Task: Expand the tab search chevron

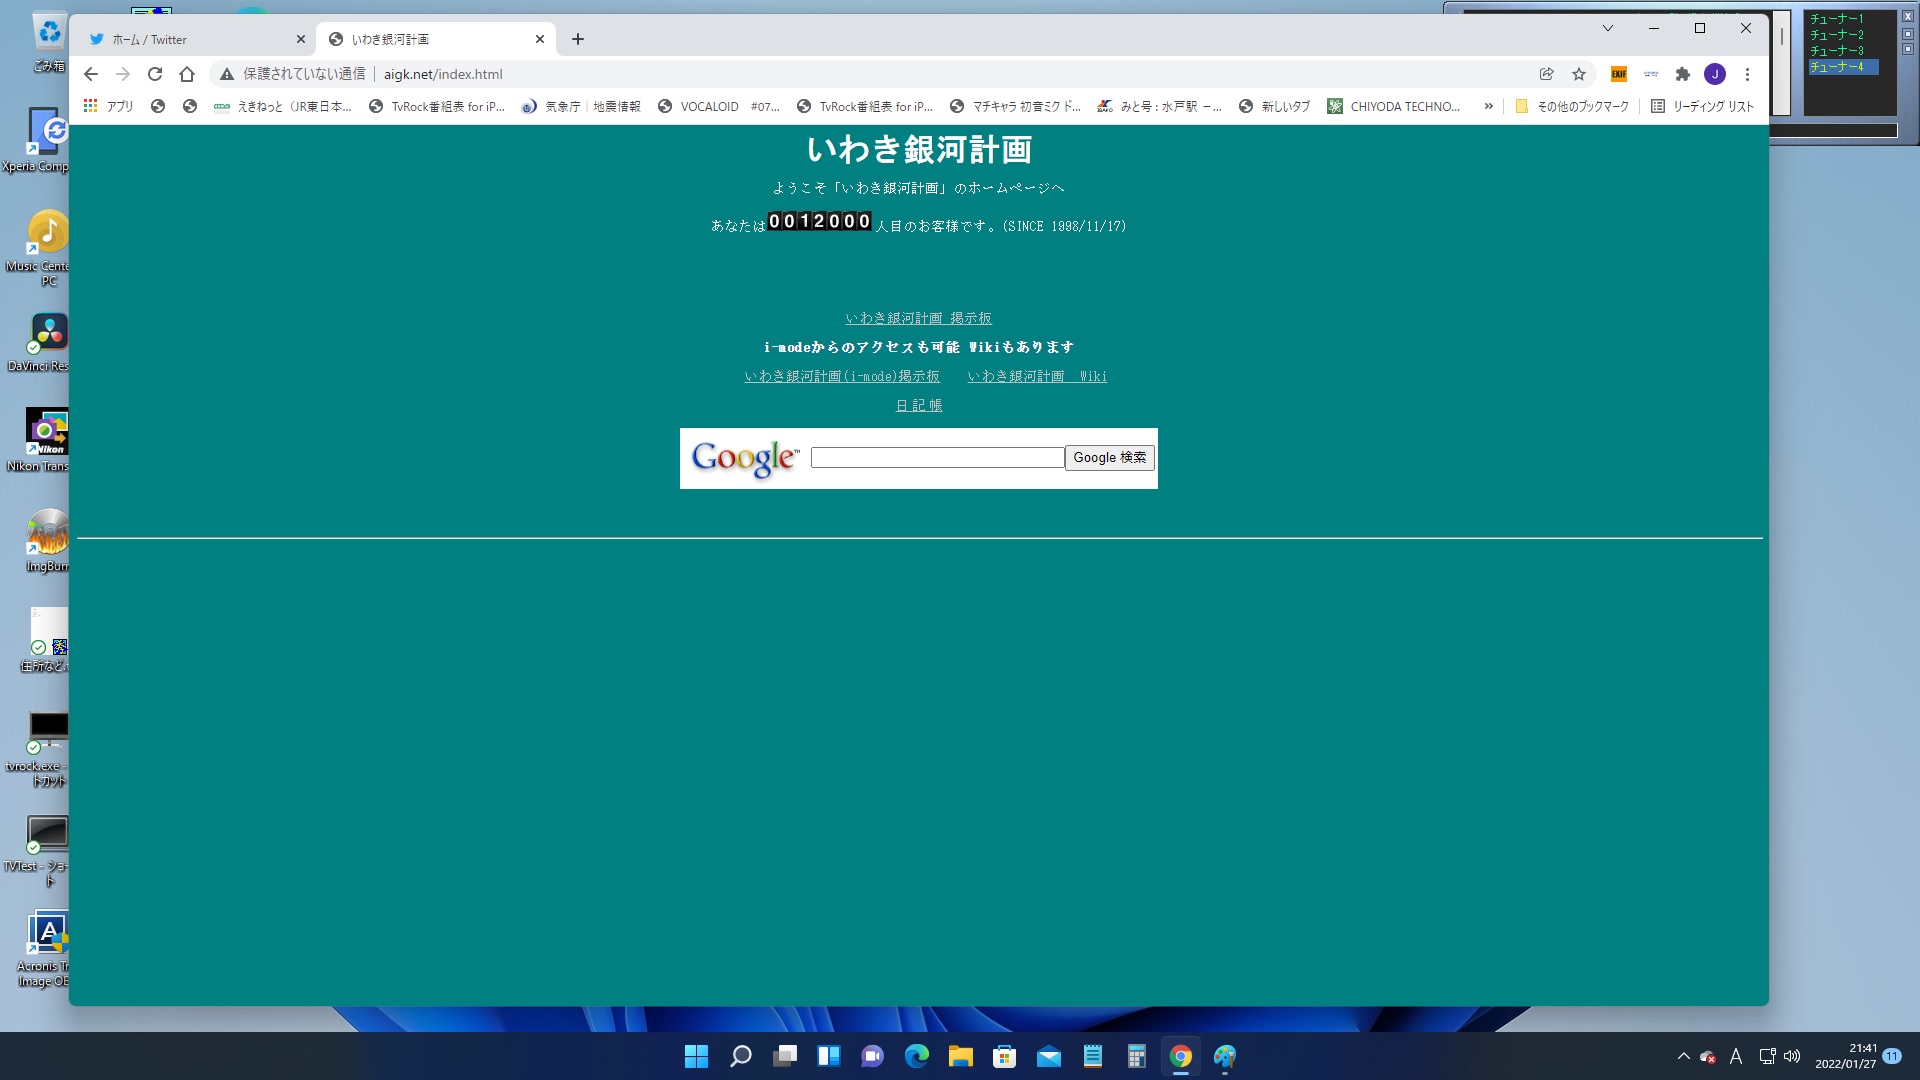Action: pos(1608,28)
